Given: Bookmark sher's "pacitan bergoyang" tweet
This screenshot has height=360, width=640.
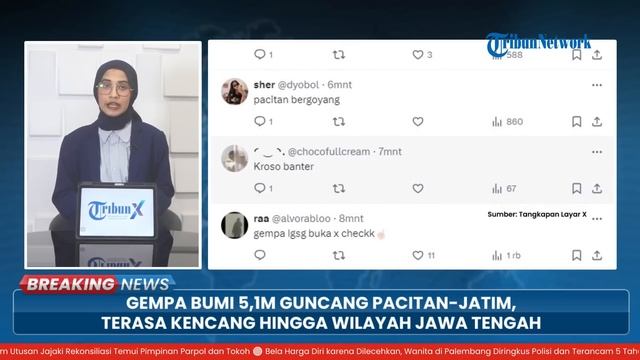Looking at the screenshot, I should (576, 122).
